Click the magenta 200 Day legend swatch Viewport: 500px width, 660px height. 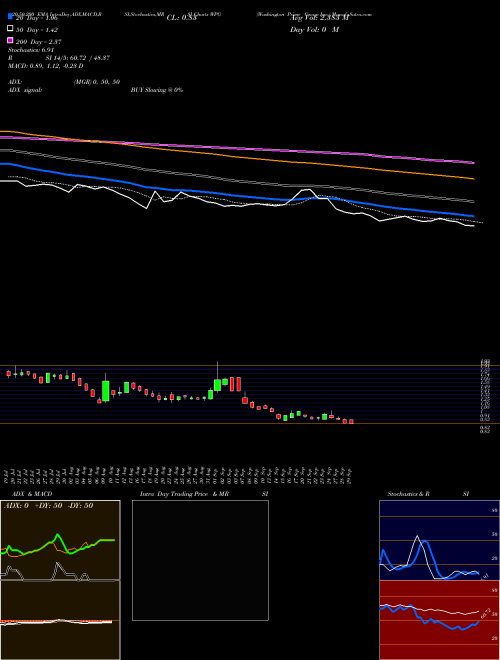(x=10, y=40)
